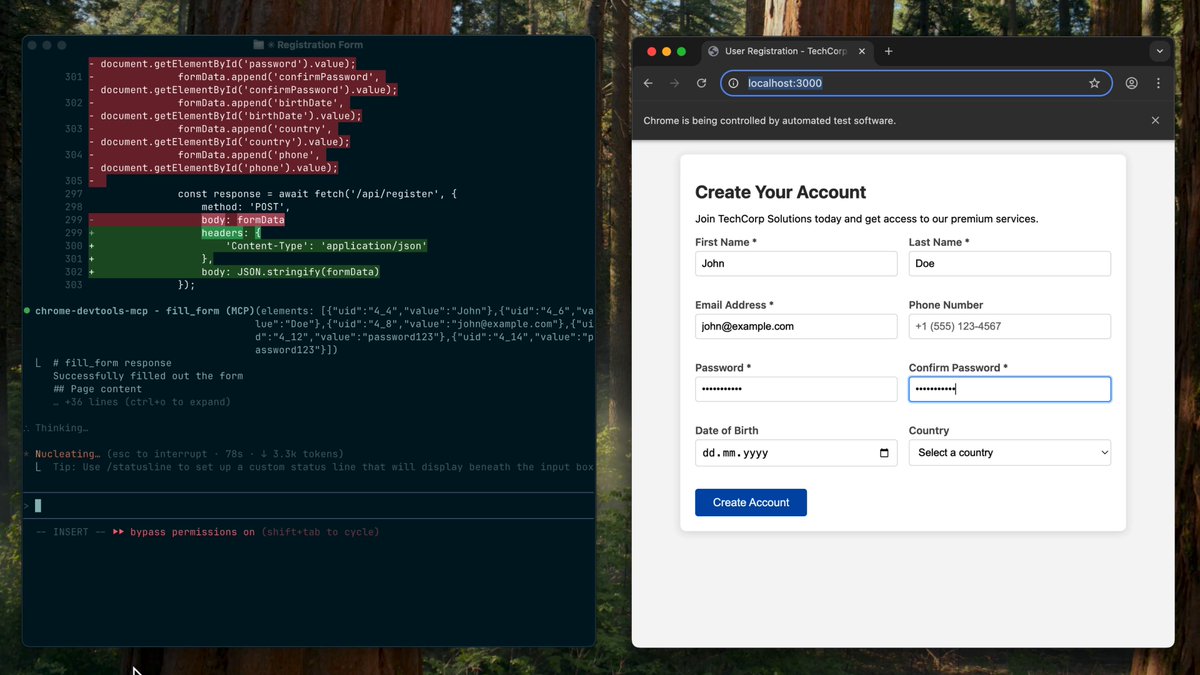Click Create Your Account heading
Image resolution: width=1200 pixels, height=675 pixels.
(x=781, y=192)
